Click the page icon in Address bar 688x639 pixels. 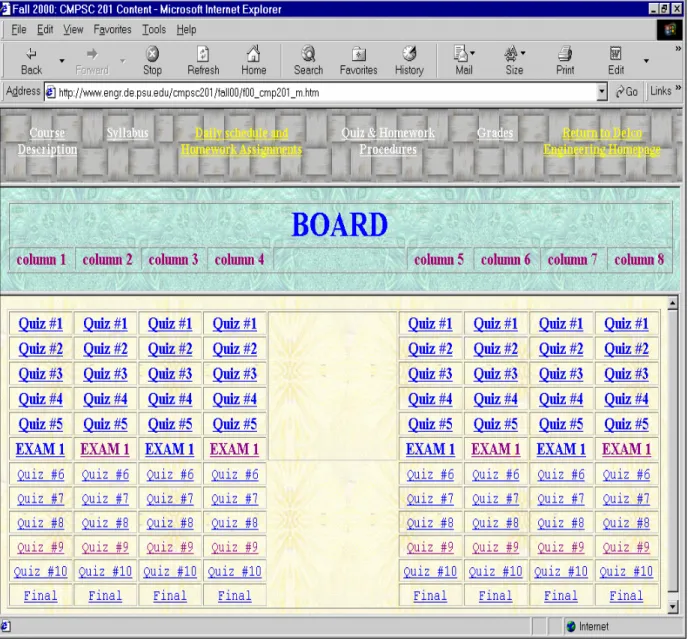[51, 92]
